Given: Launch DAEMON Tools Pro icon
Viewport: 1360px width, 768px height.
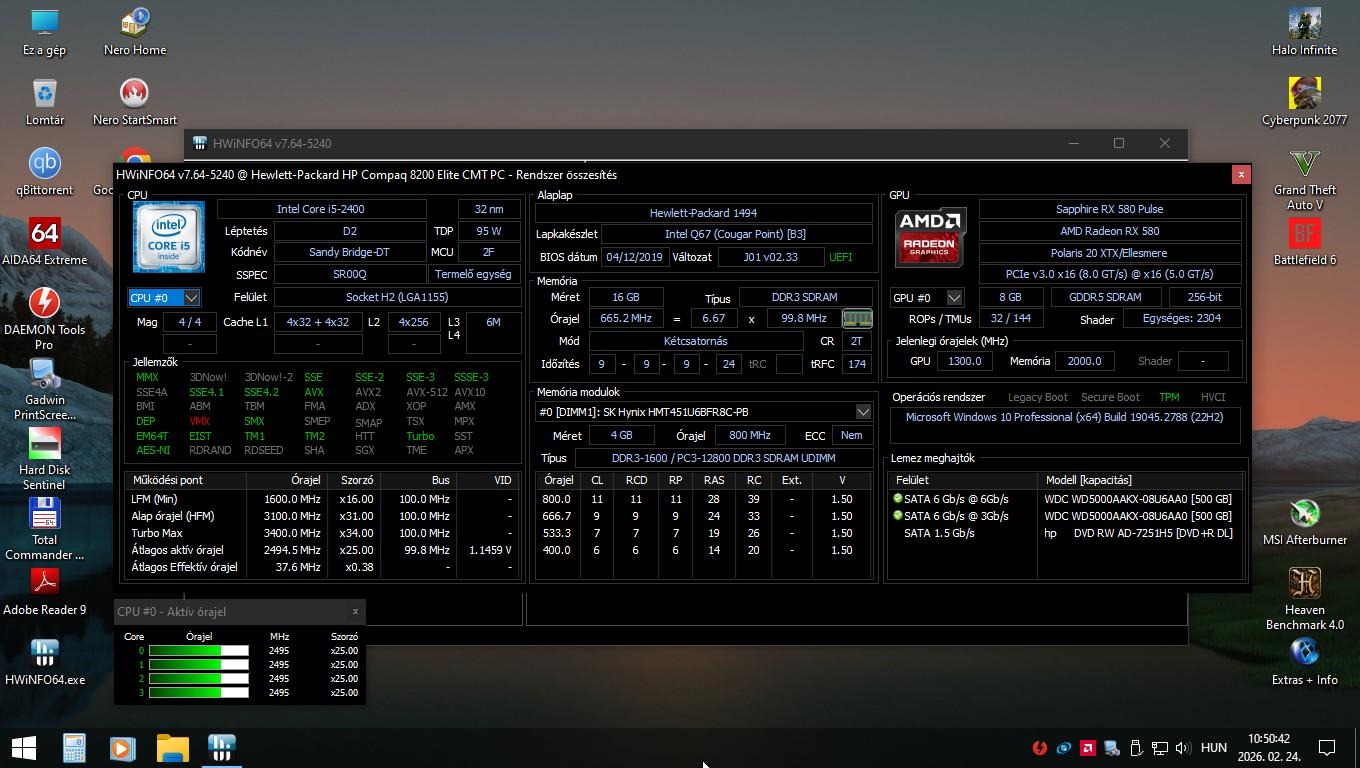Looking at the screenshot, I should pos(44,318).
